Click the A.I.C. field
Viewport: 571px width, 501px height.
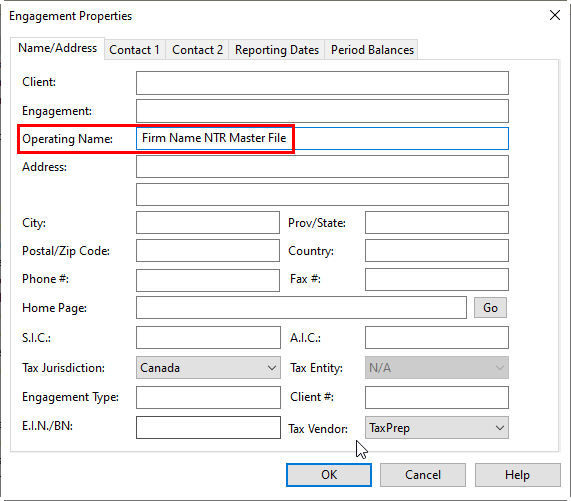[x=437, y=338]
